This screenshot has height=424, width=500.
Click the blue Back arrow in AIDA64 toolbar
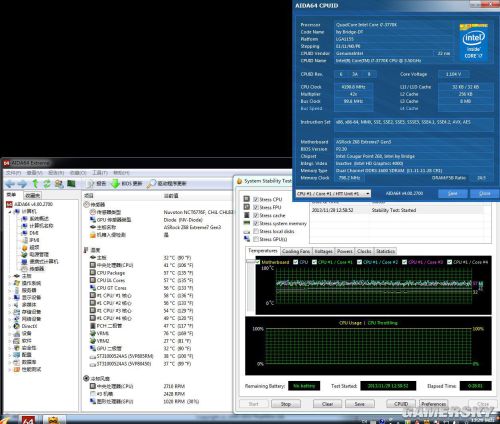point(10,183)
